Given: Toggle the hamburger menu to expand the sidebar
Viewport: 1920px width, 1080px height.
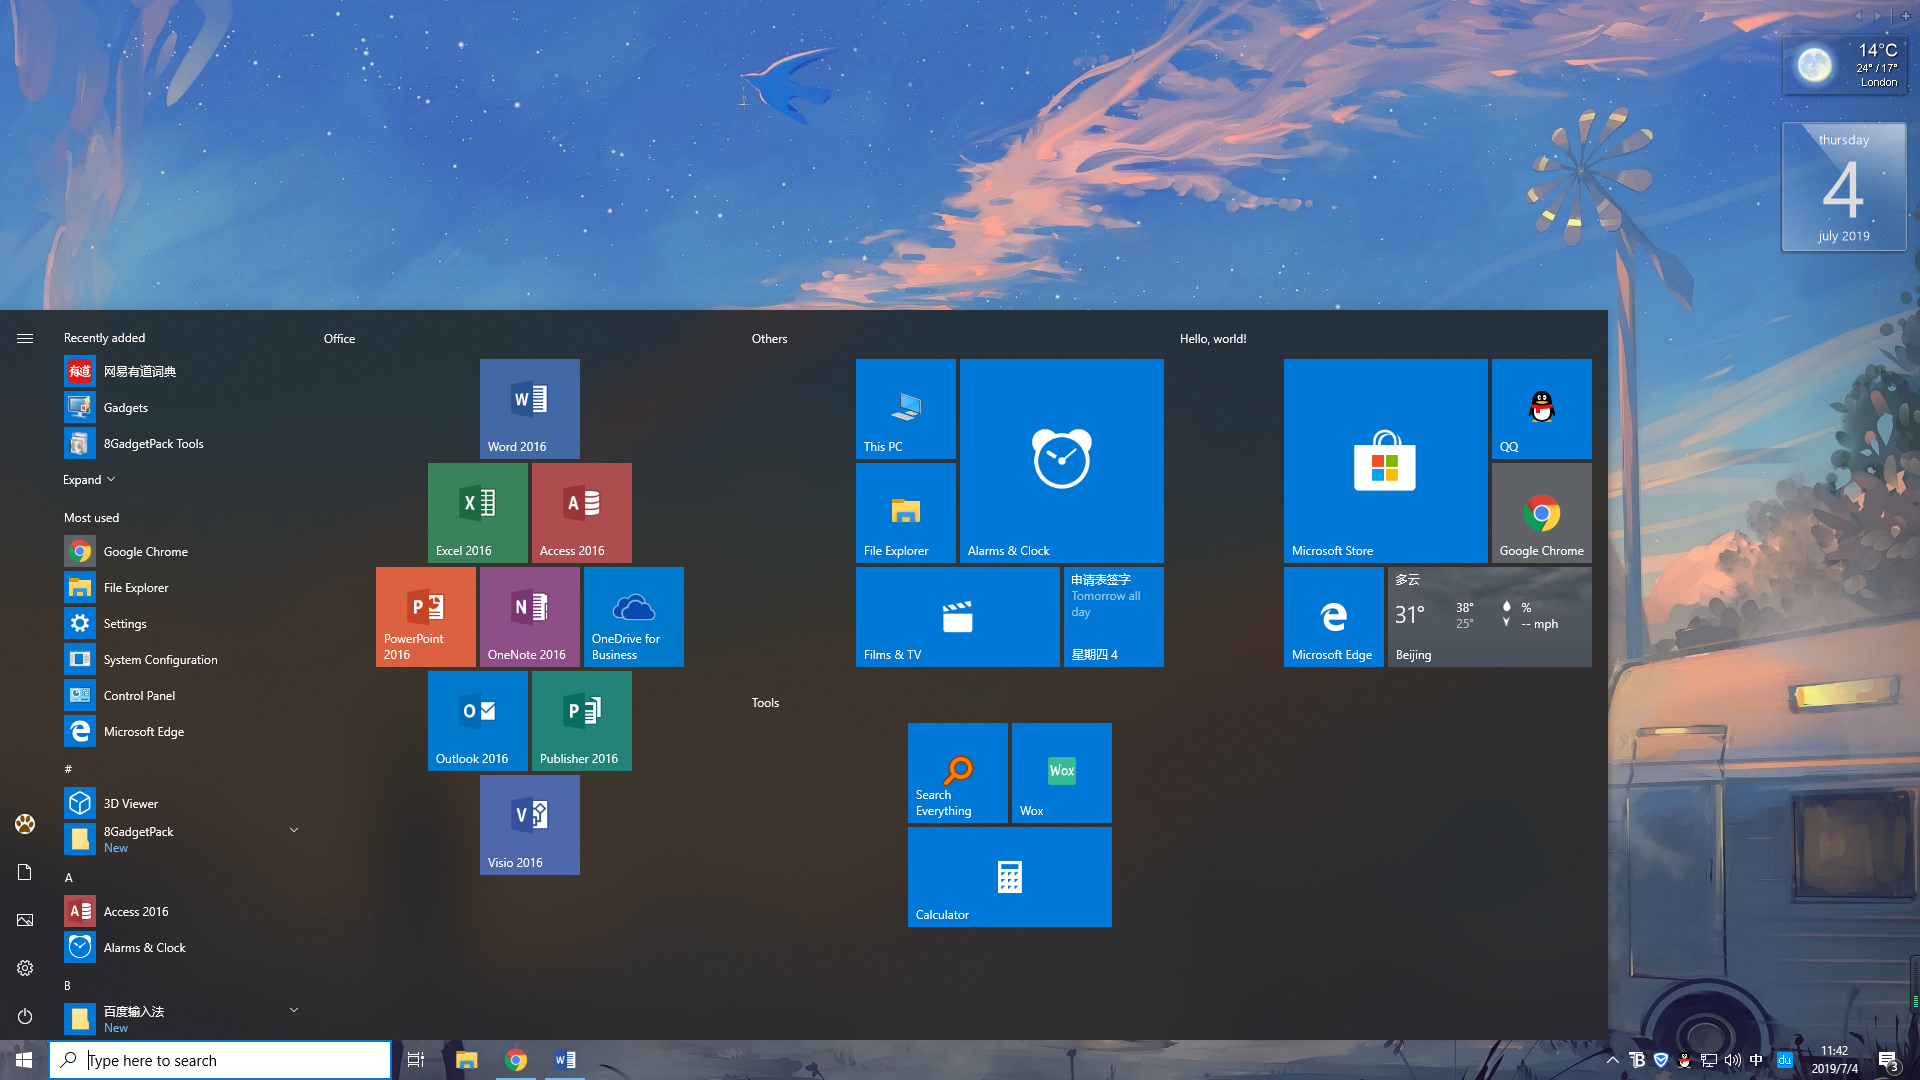Looking at the screenshot, I should point(25,339).
